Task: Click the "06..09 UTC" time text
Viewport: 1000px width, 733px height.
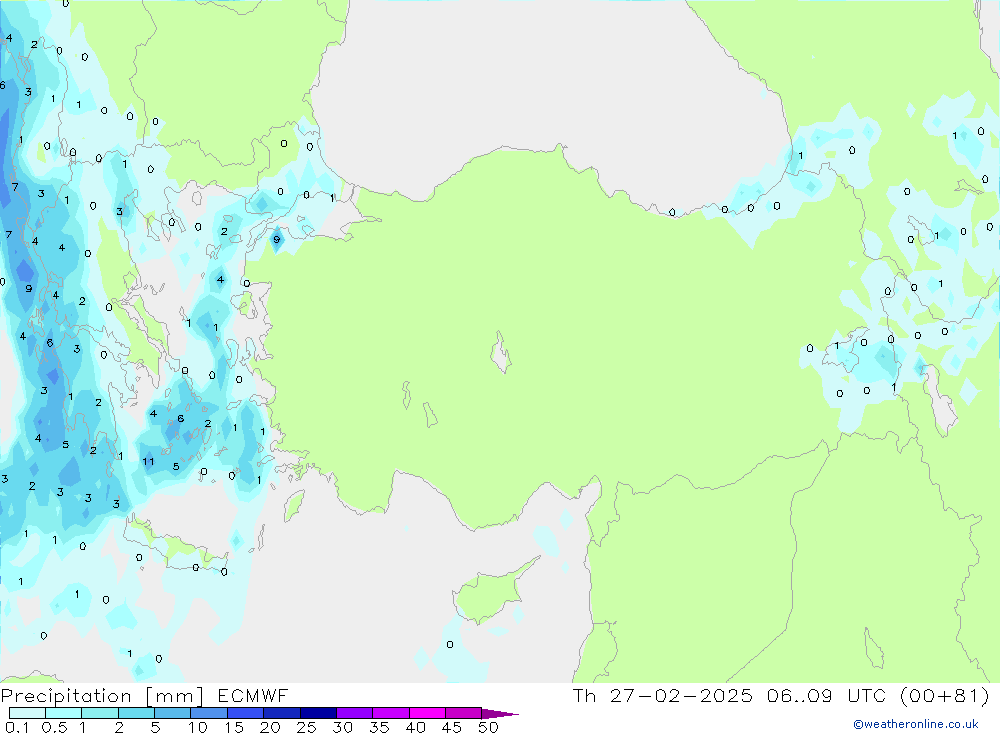Action: click(825, 695)
